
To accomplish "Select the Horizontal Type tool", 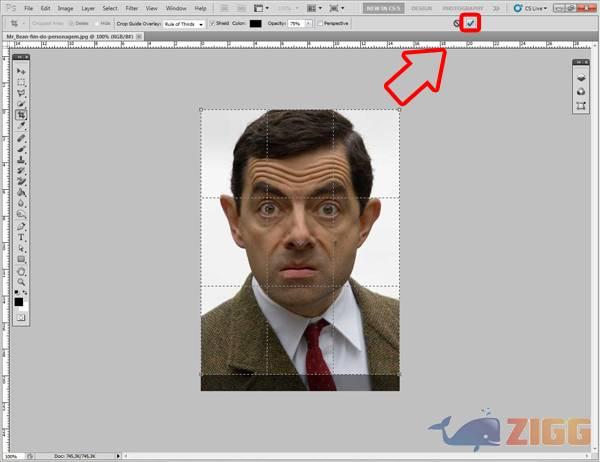I will pos(21,237).
